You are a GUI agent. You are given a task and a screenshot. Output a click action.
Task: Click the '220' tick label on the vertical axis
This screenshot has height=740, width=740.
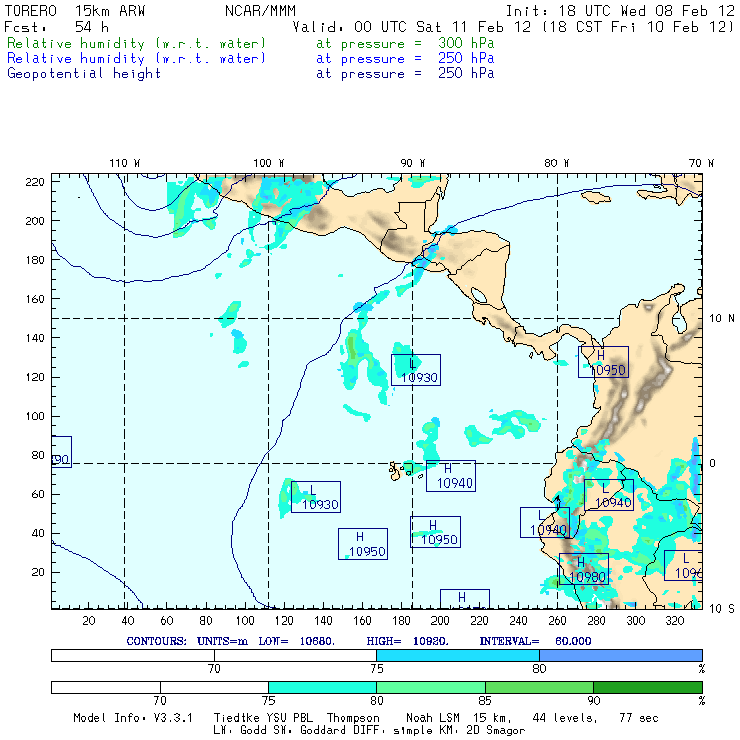35,182
